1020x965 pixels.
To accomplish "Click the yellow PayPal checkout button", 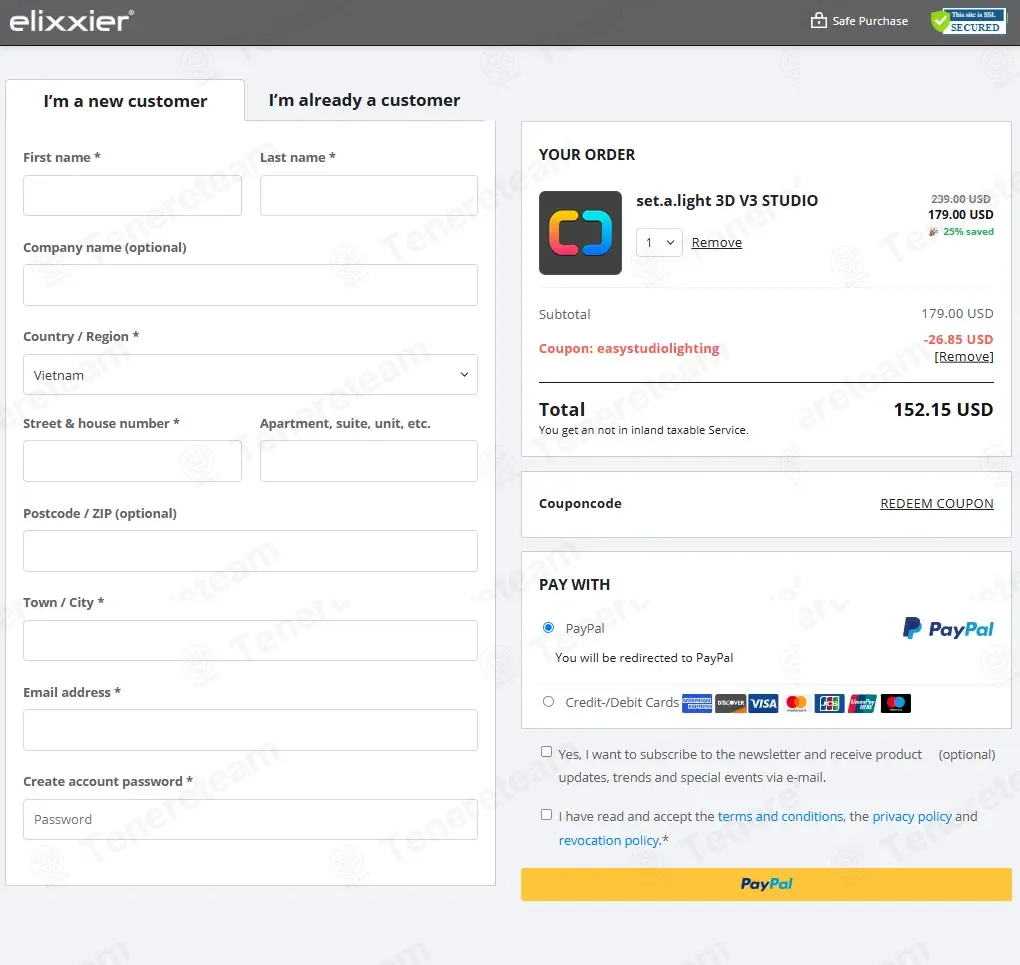I will coord(766,884).
